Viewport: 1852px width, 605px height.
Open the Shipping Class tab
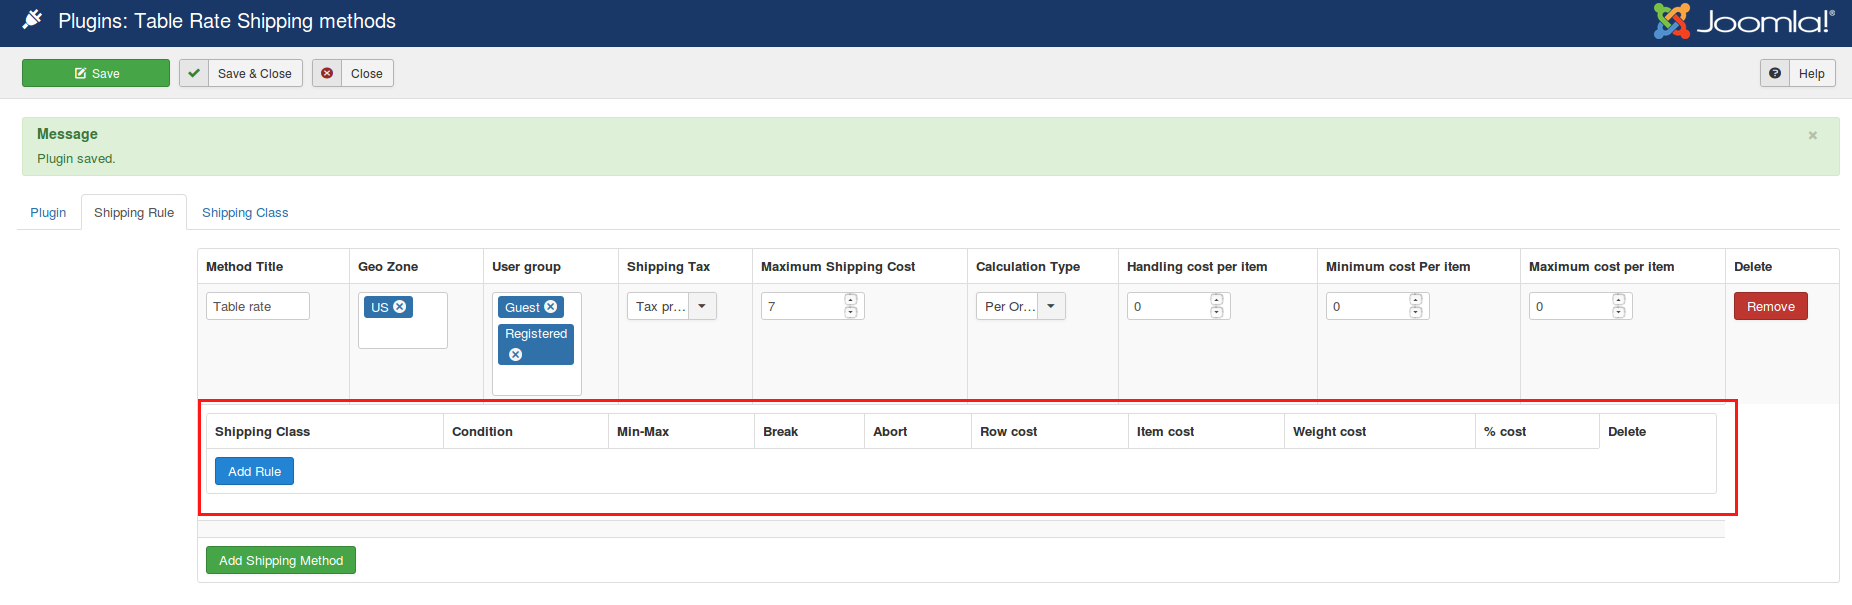(x=245, y=213)
